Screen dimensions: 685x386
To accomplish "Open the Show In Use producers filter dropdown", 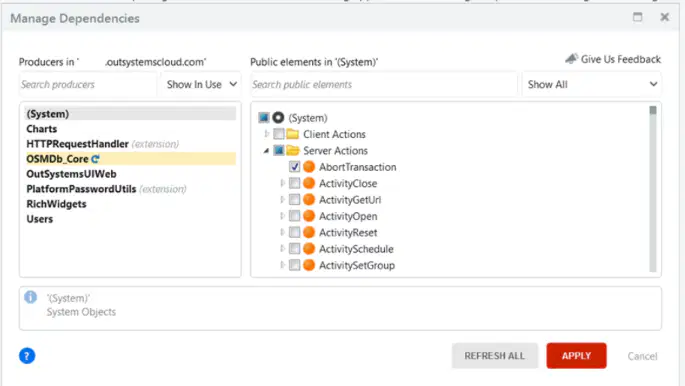I will (x=201, y=84).
